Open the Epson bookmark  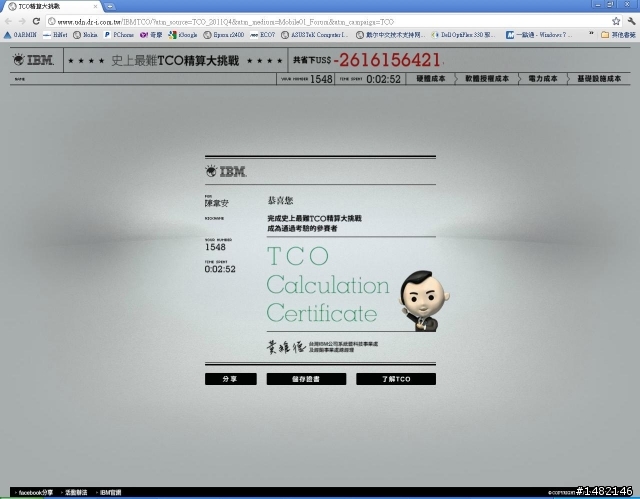click(224, 35)
